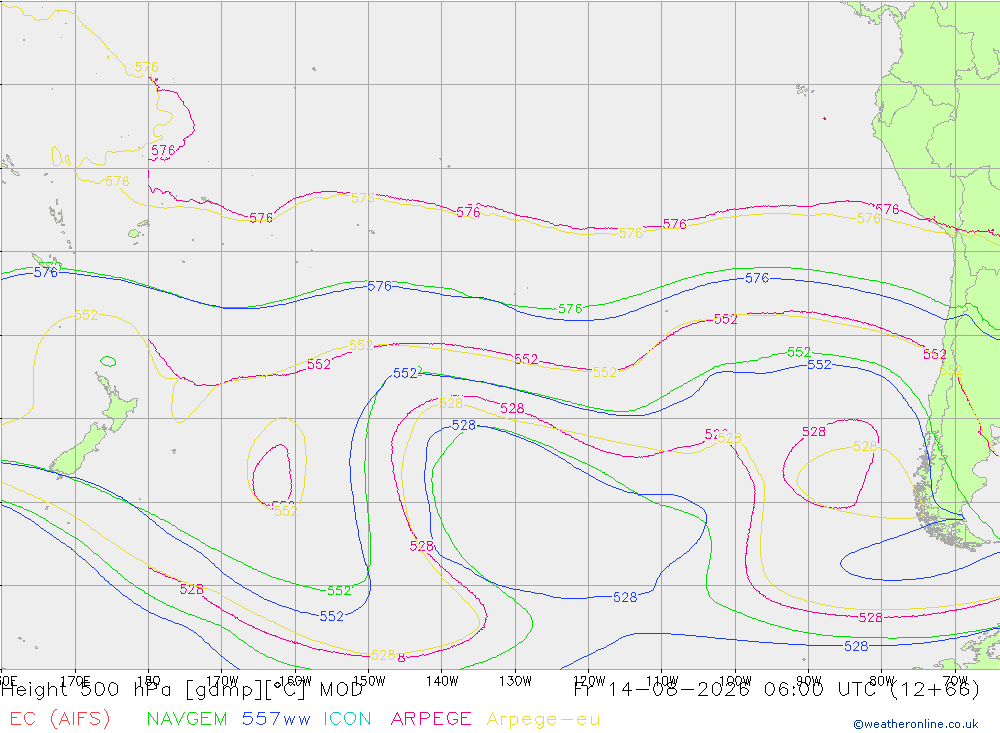Click the 70W longitude label
Screen dimensions: 1000x733
coord(955,681)
